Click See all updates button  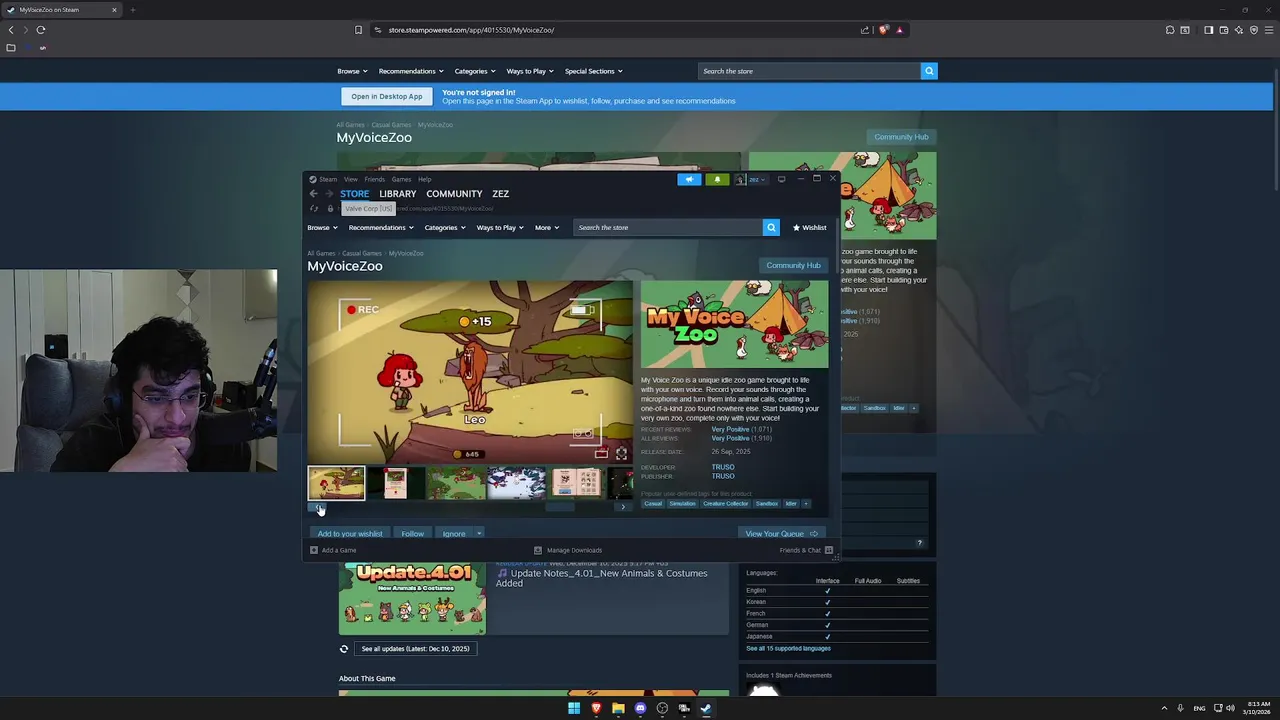tap(415, 649)
